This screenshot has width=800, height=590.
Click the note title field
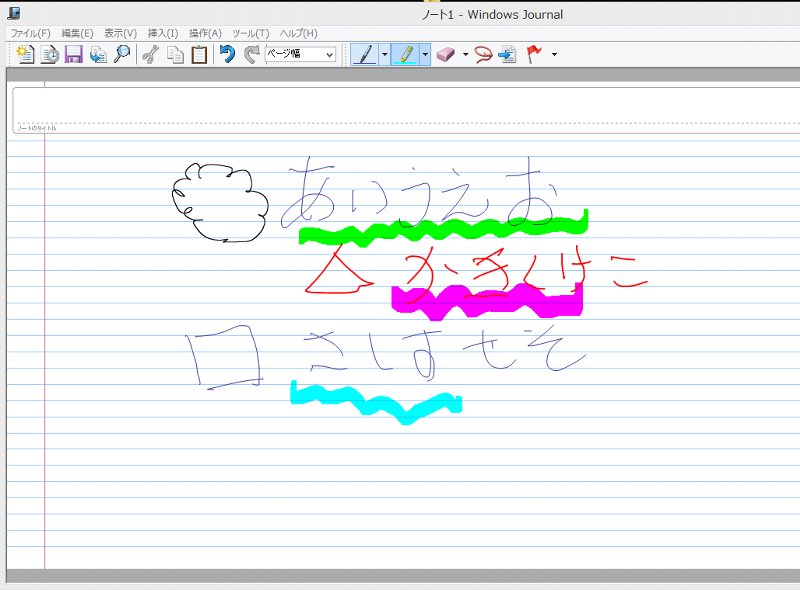click(400, 105)
